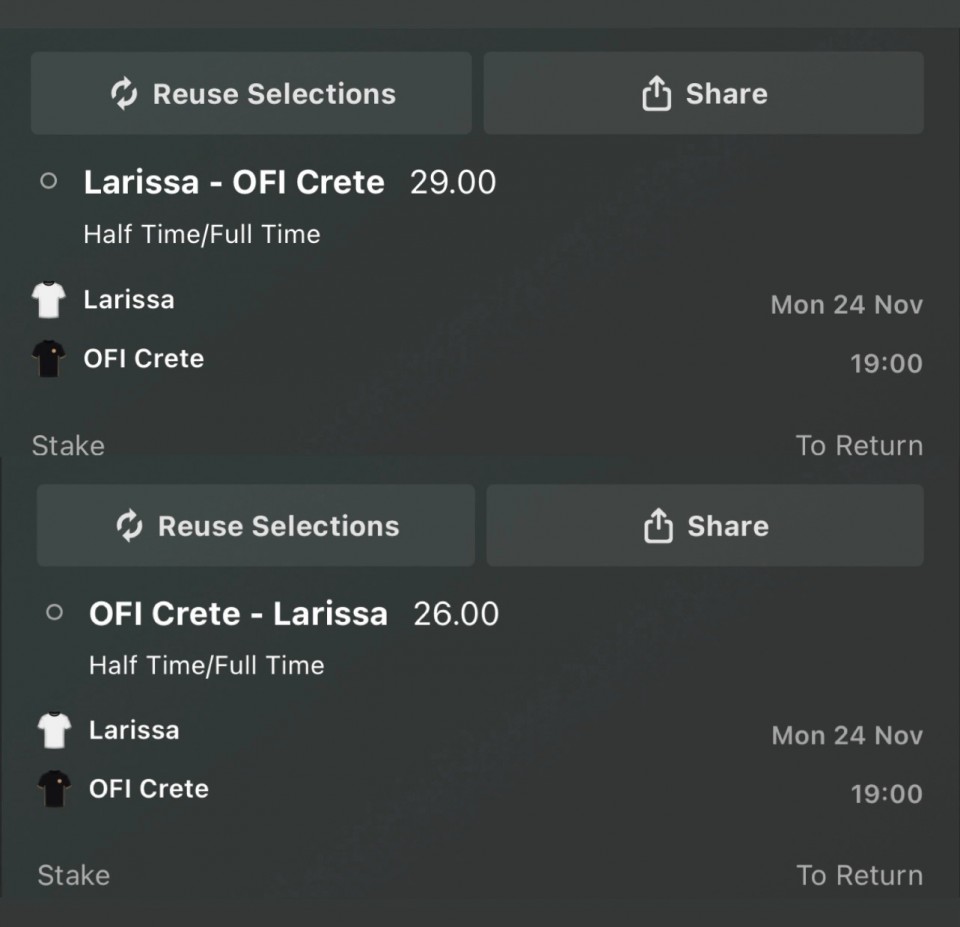The image size is (960, 927).
Task: Click the To Return label of the 26.00 bet
Action: click(x=859, y=875)
